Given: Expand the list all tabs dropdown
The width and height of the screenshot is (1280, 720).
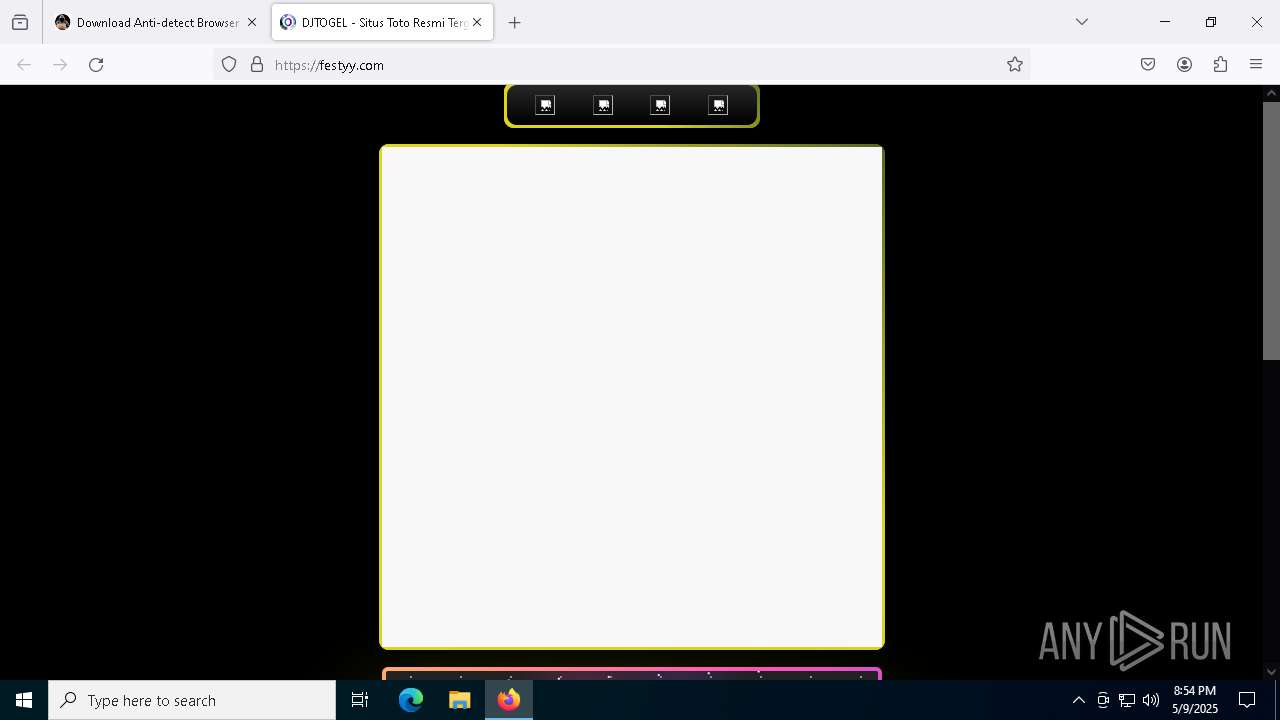Looking at the screenshot, I should (x=1081, y=22).
